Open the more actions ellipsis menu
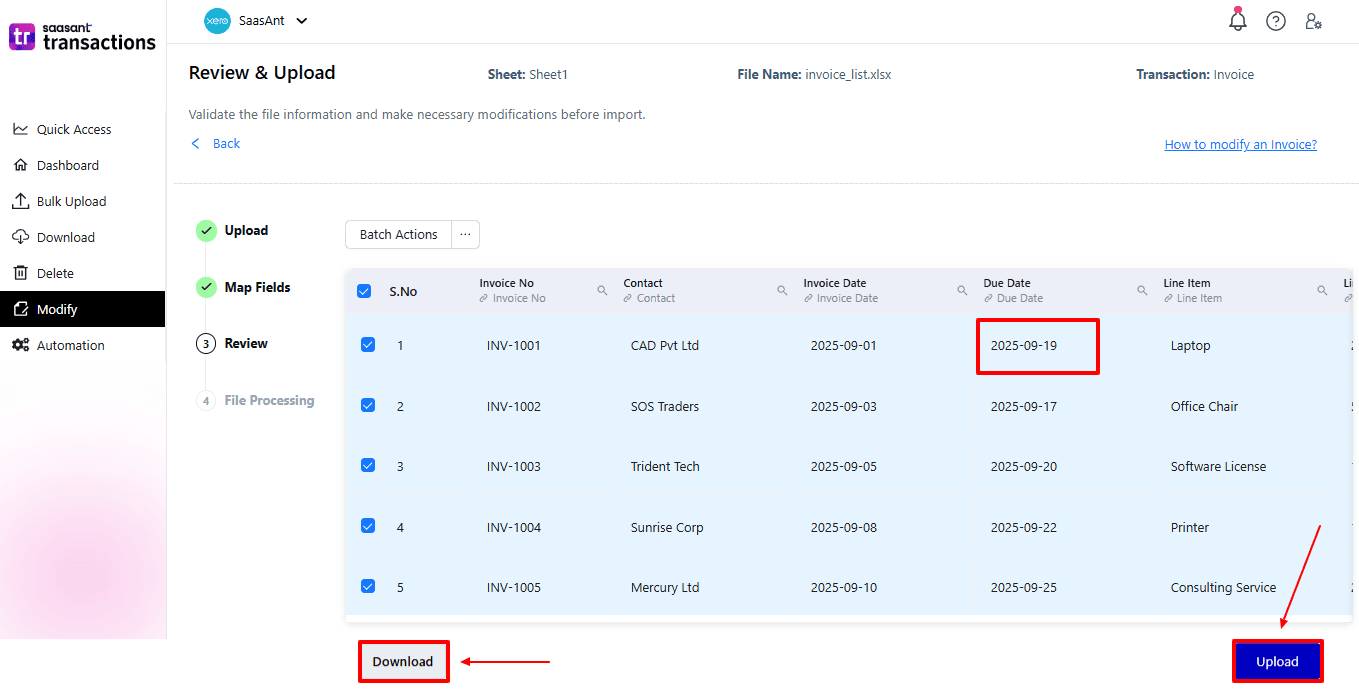1359x689 pixels. pos(464,234)
